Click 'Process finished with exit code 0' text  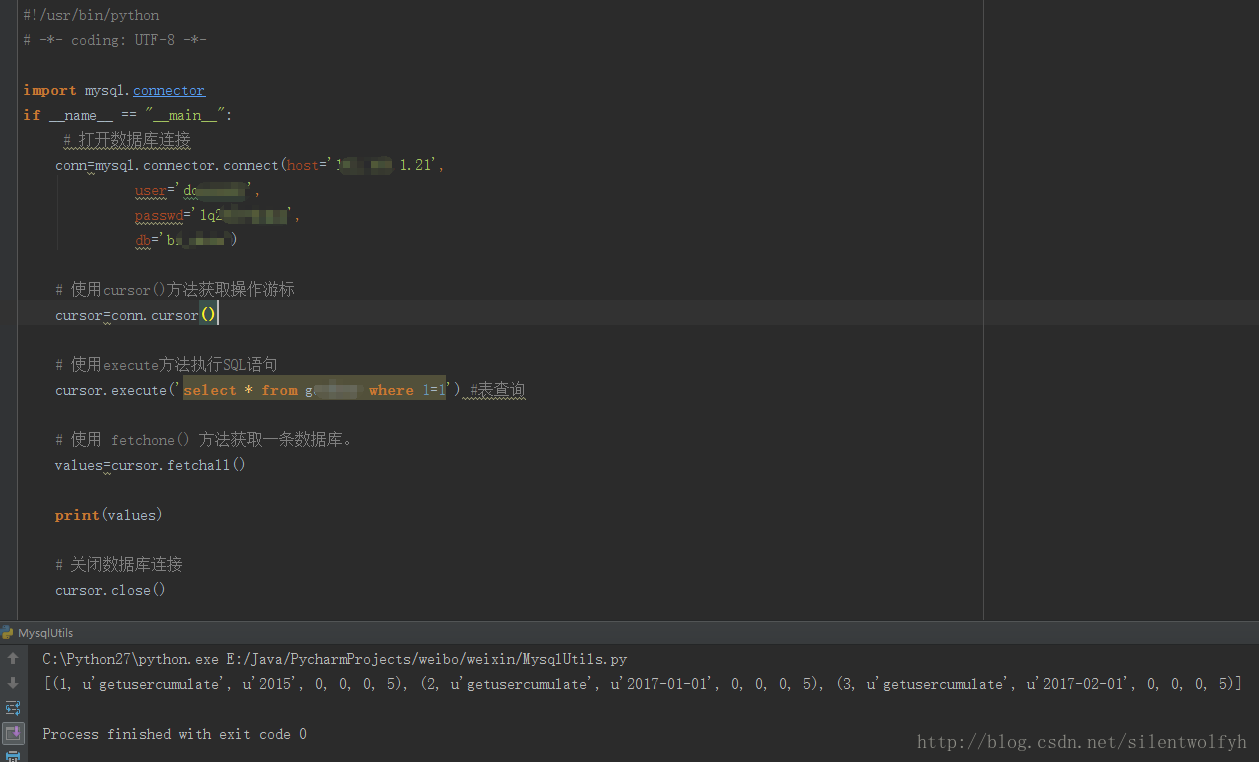pos(174,734)
